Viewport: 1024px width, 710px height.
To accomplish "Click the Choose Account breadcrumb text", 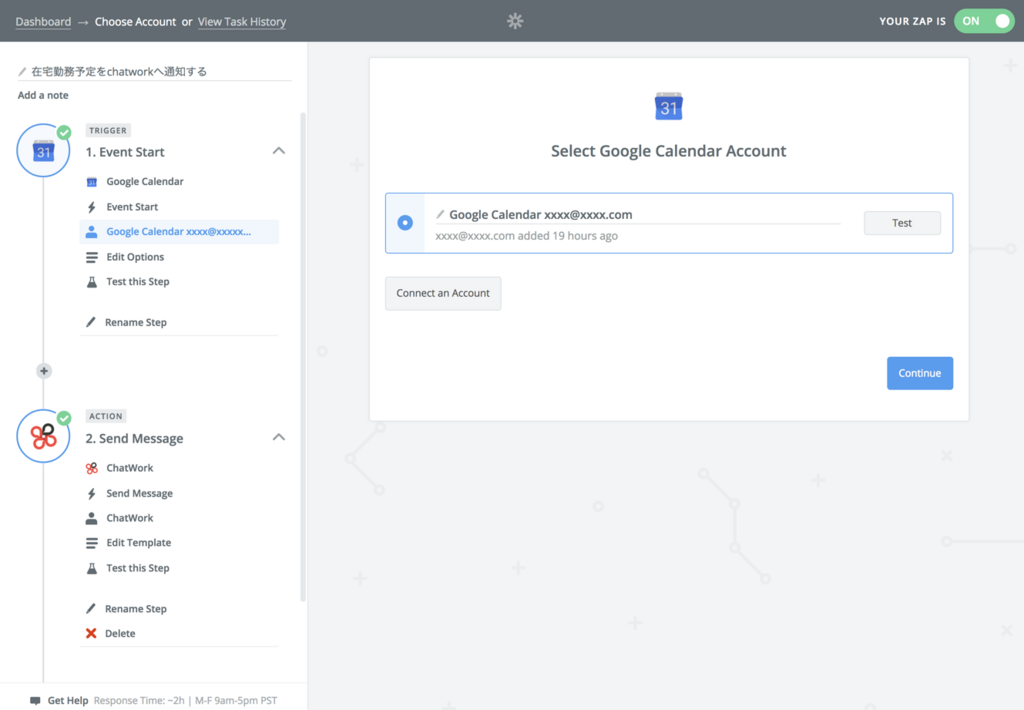I will tap(135, 22).
